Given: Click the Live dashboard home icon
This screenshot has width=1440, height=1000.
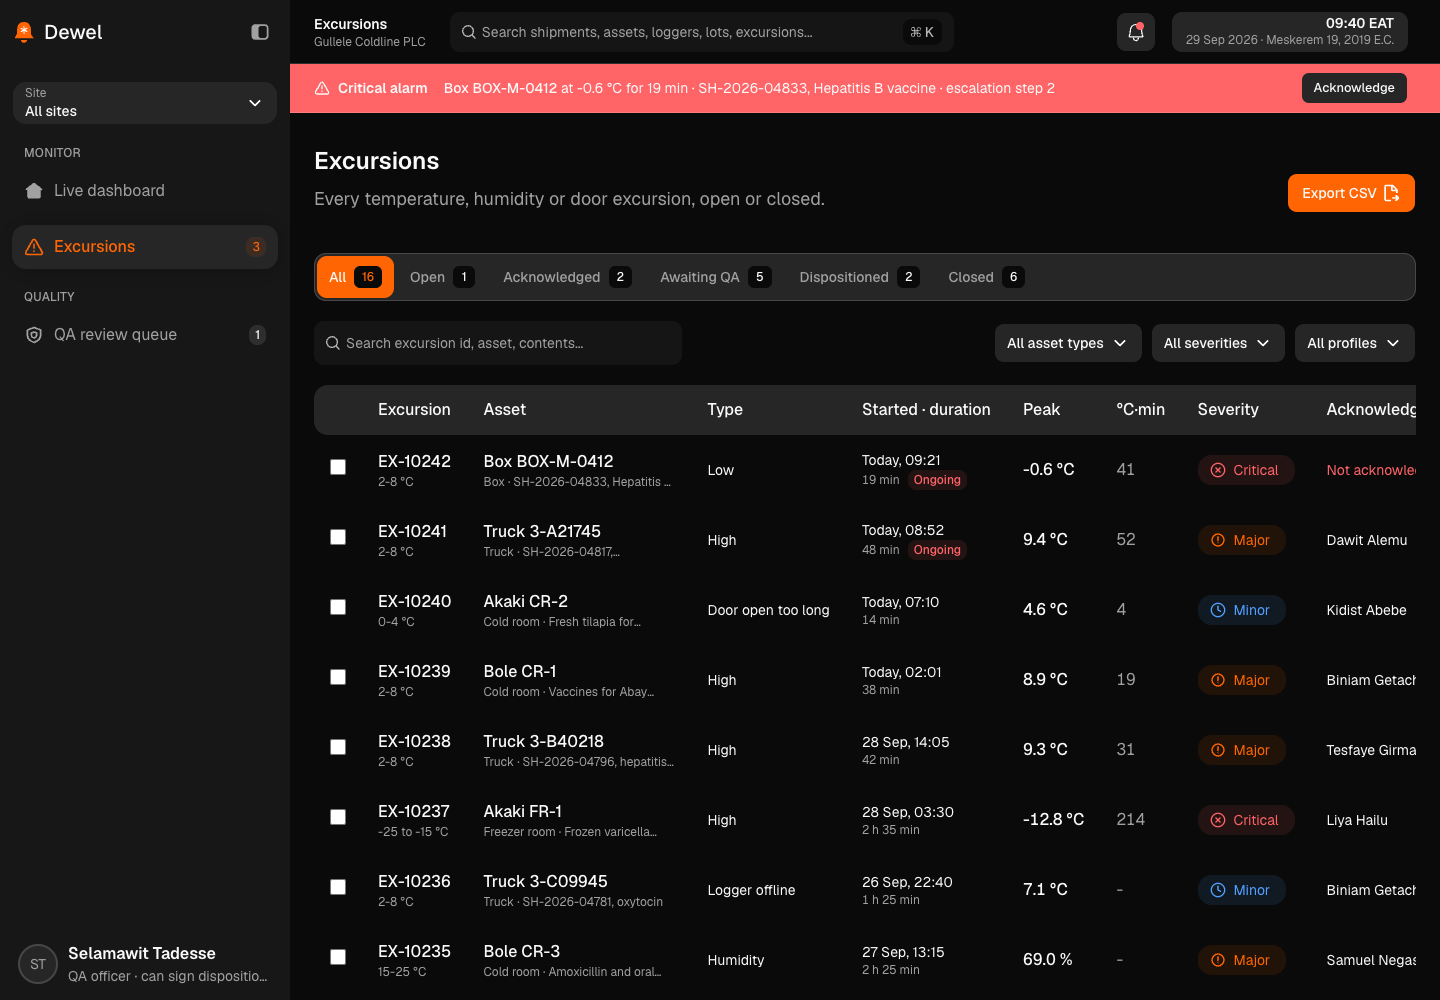Looking at the screenshot, I should 34,191.
